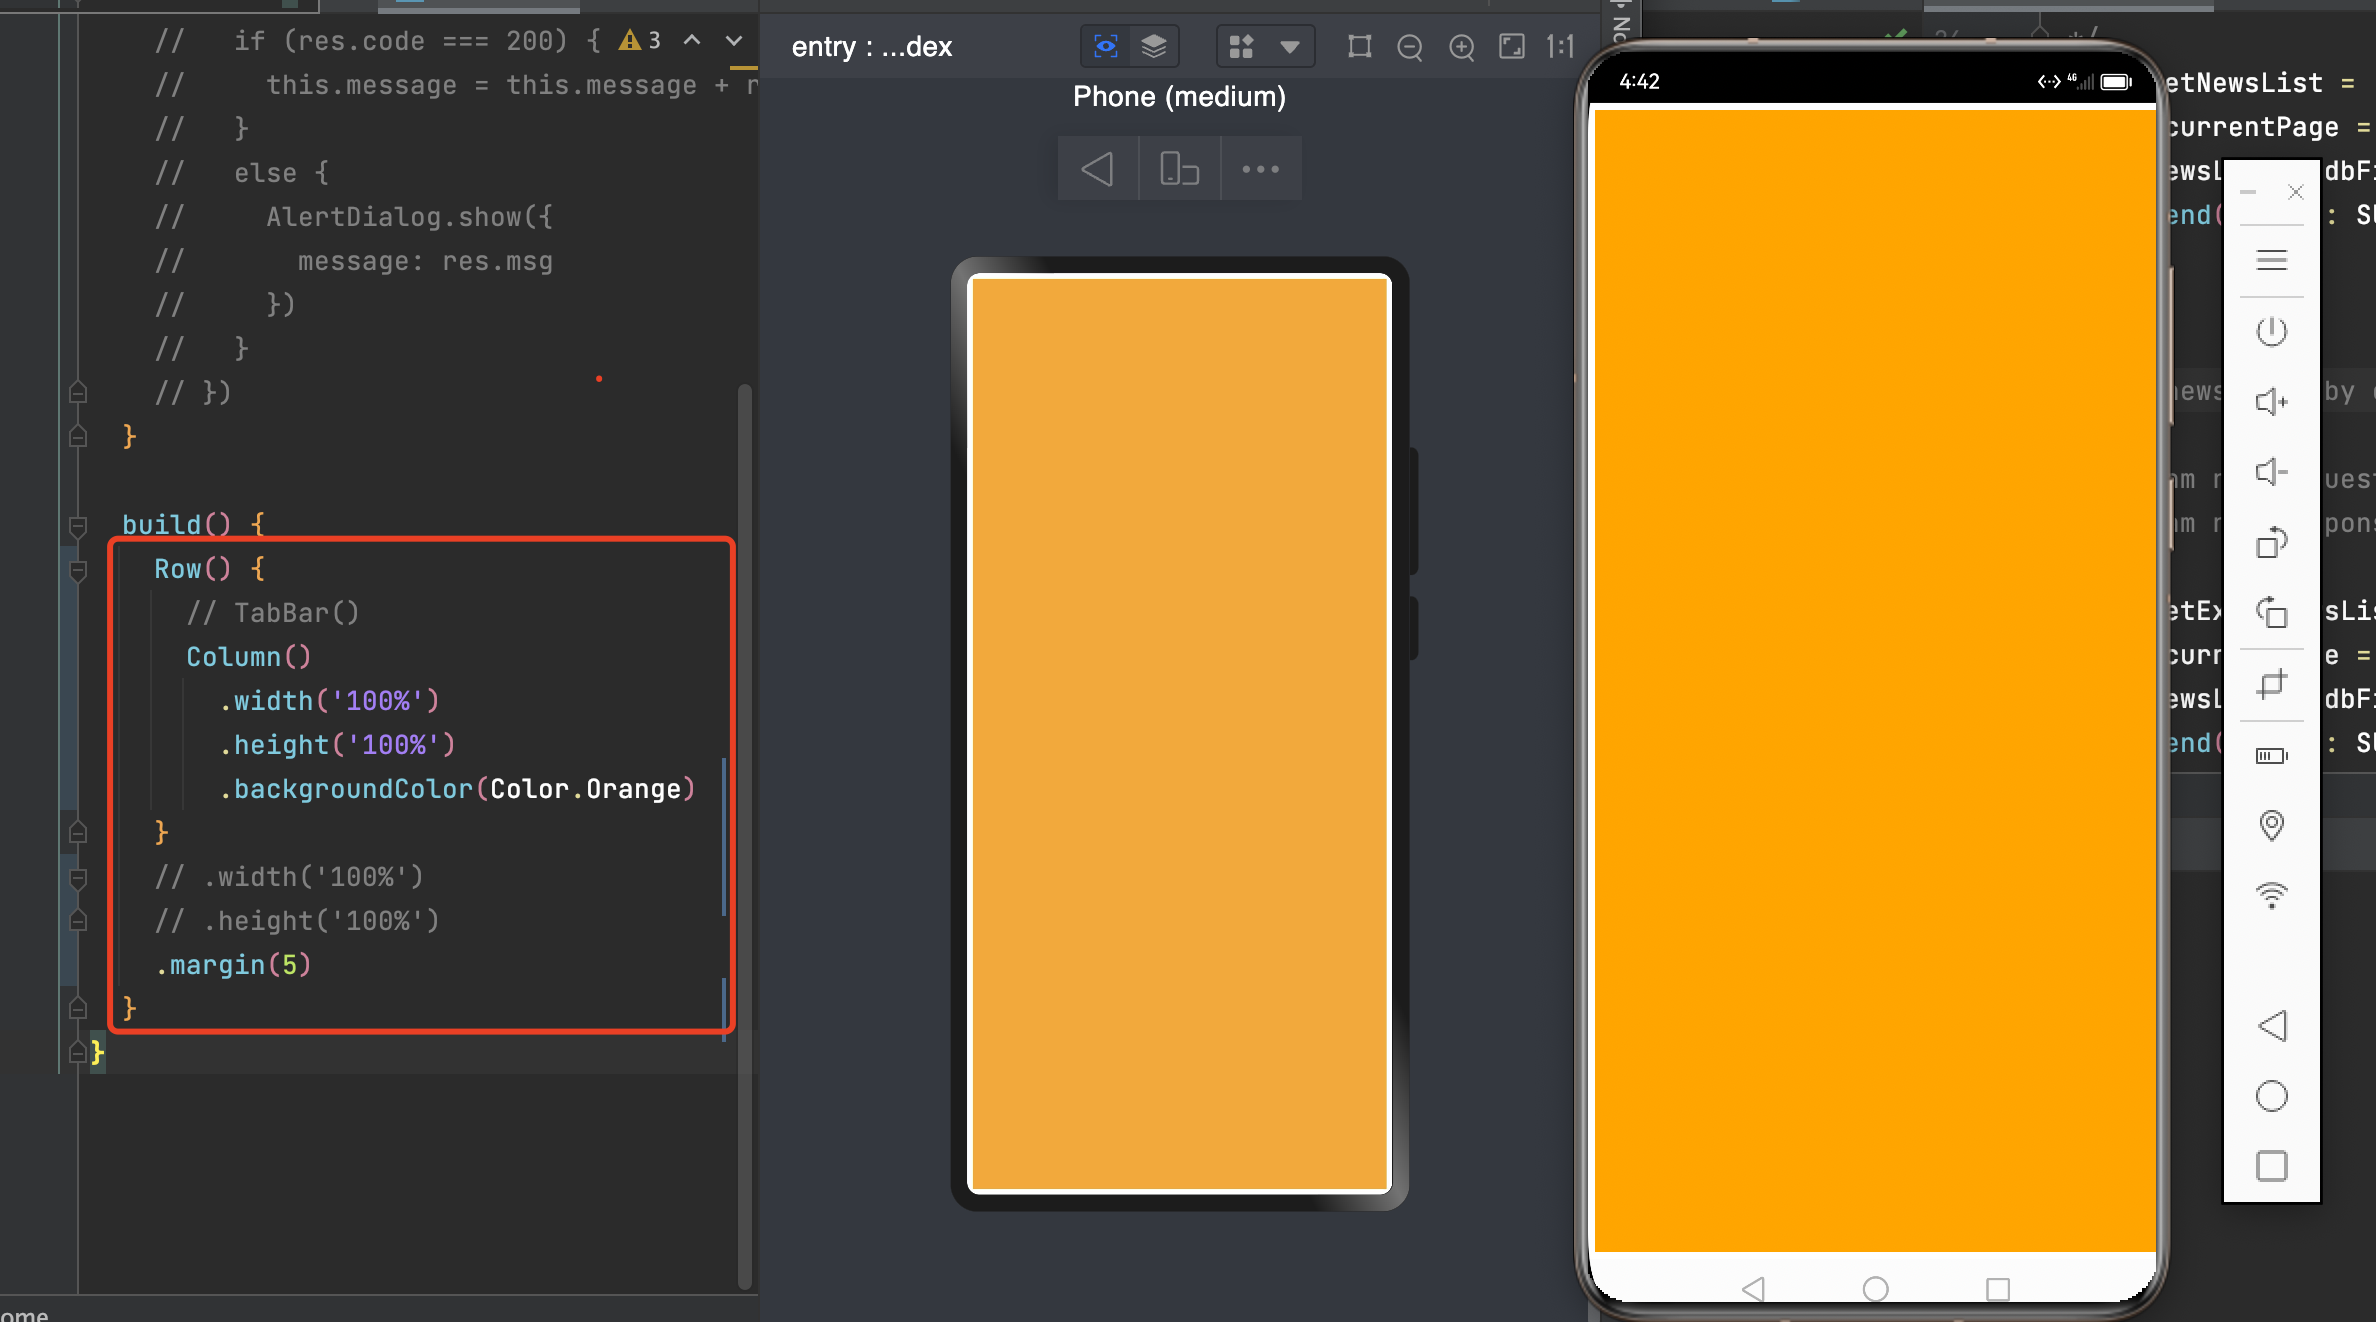Click the orange preview canvas in previewer
The width and height of the screenshot is (2376, 1322).
(x=1180, y=734)
